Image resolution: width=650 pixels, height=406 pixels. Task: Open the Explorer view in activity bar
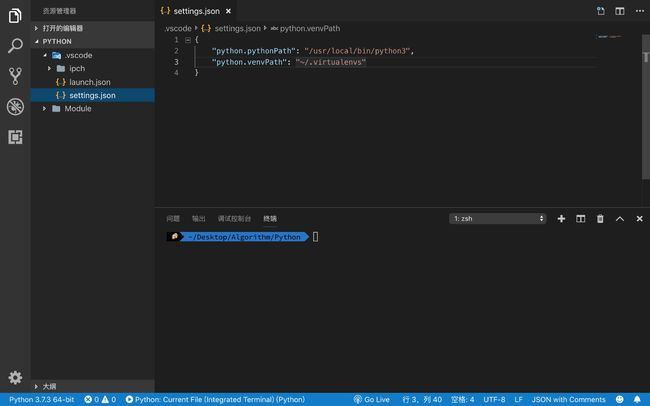point(15,16)
